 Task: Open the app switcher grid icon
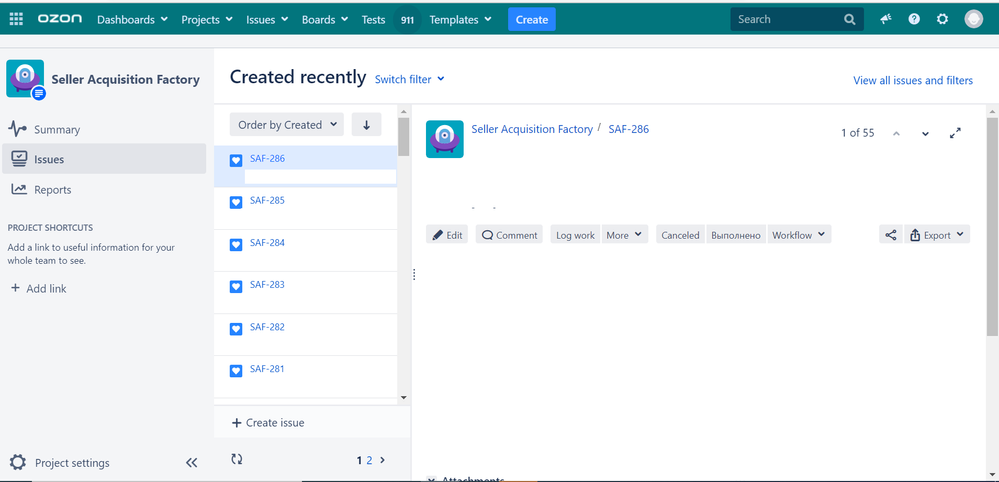[x=16, y=19]
